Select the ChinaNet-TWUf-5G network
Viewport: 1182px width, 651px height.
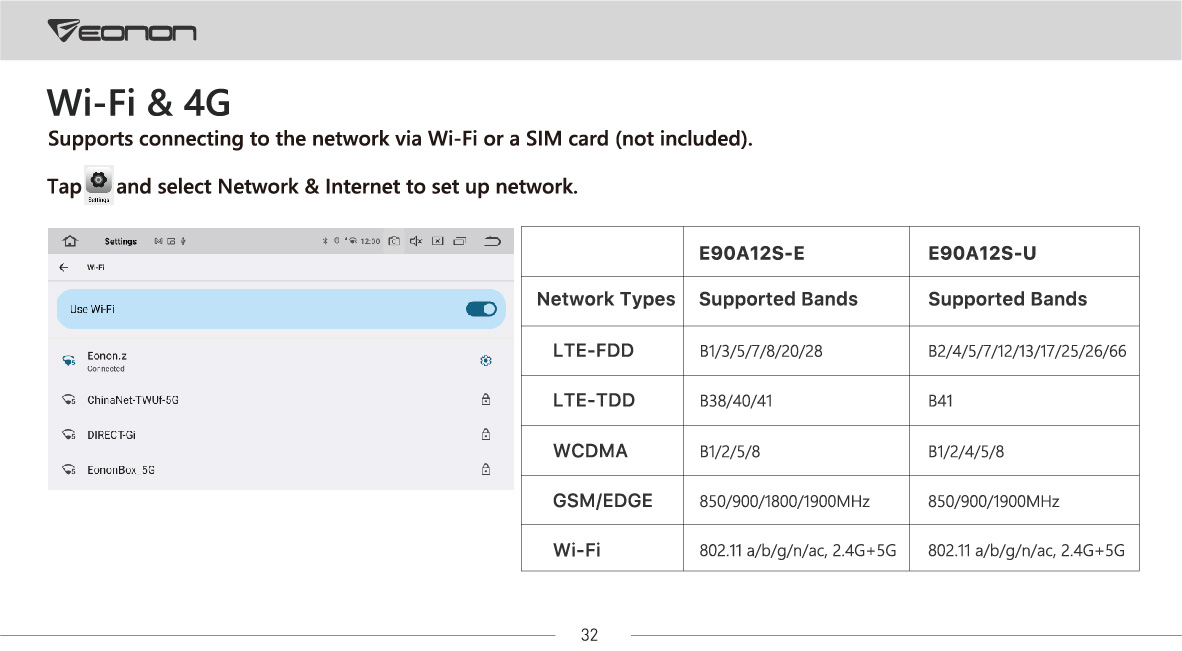280,400
